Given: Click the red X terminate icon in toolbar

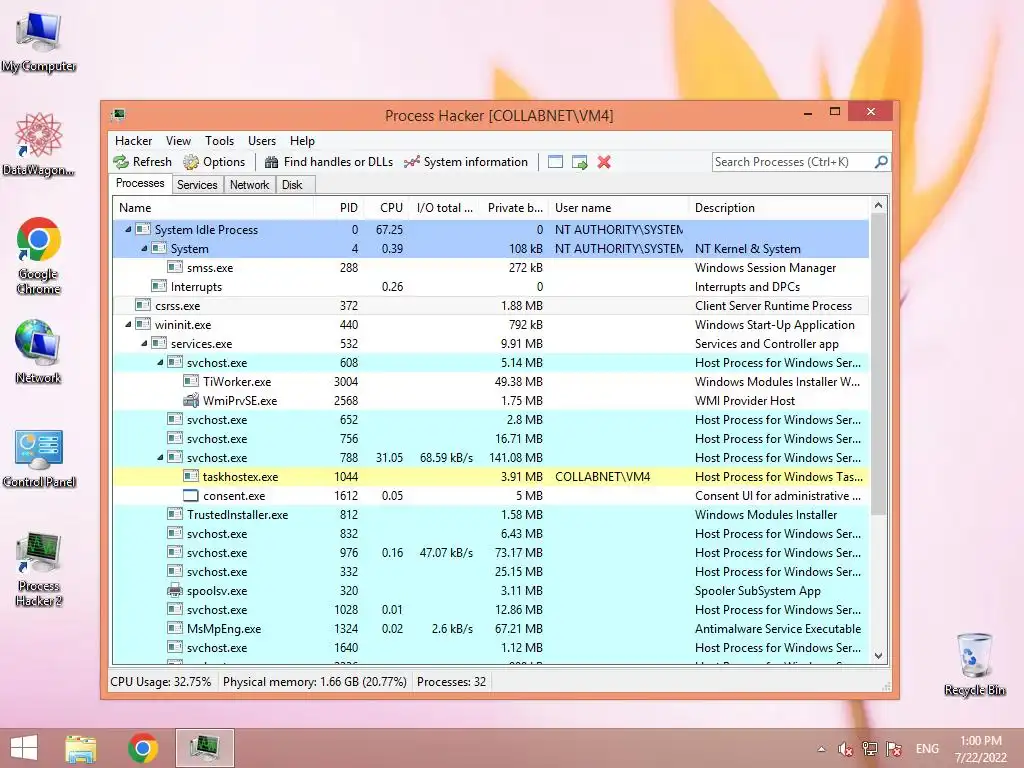Looking at the screenshot, I should [604, 162].
